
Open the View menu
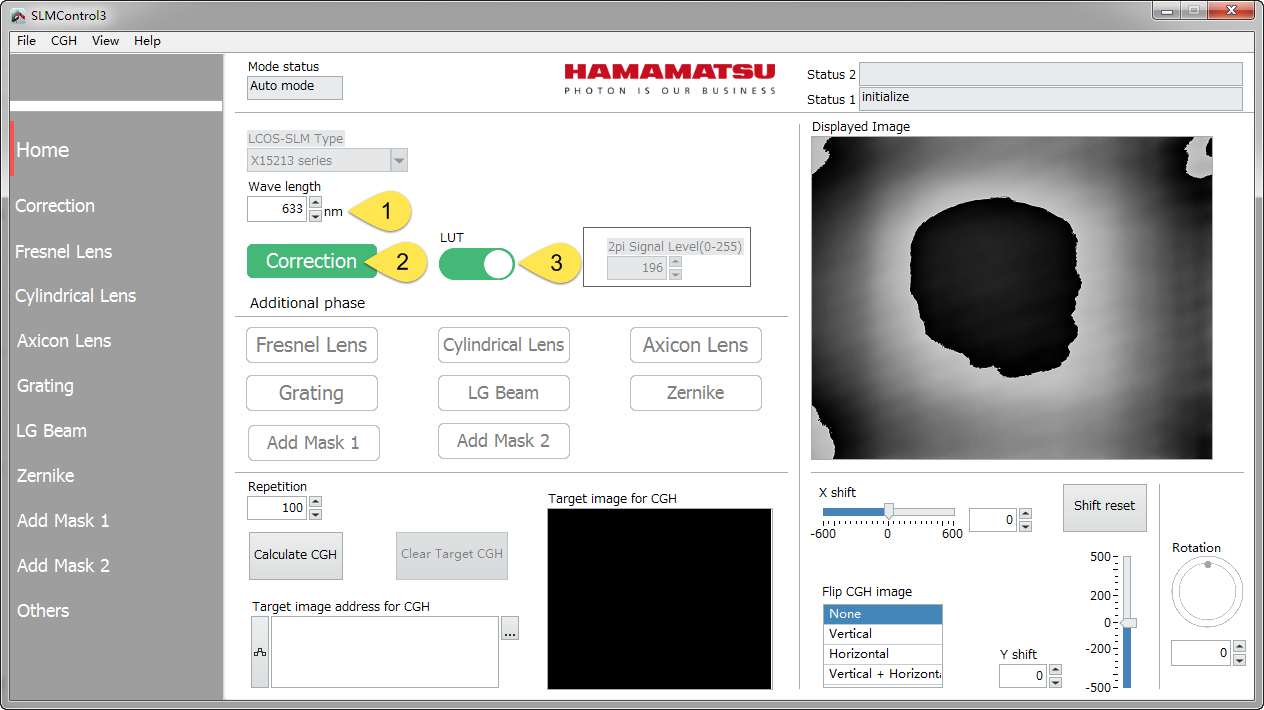(x=105, y=41)
